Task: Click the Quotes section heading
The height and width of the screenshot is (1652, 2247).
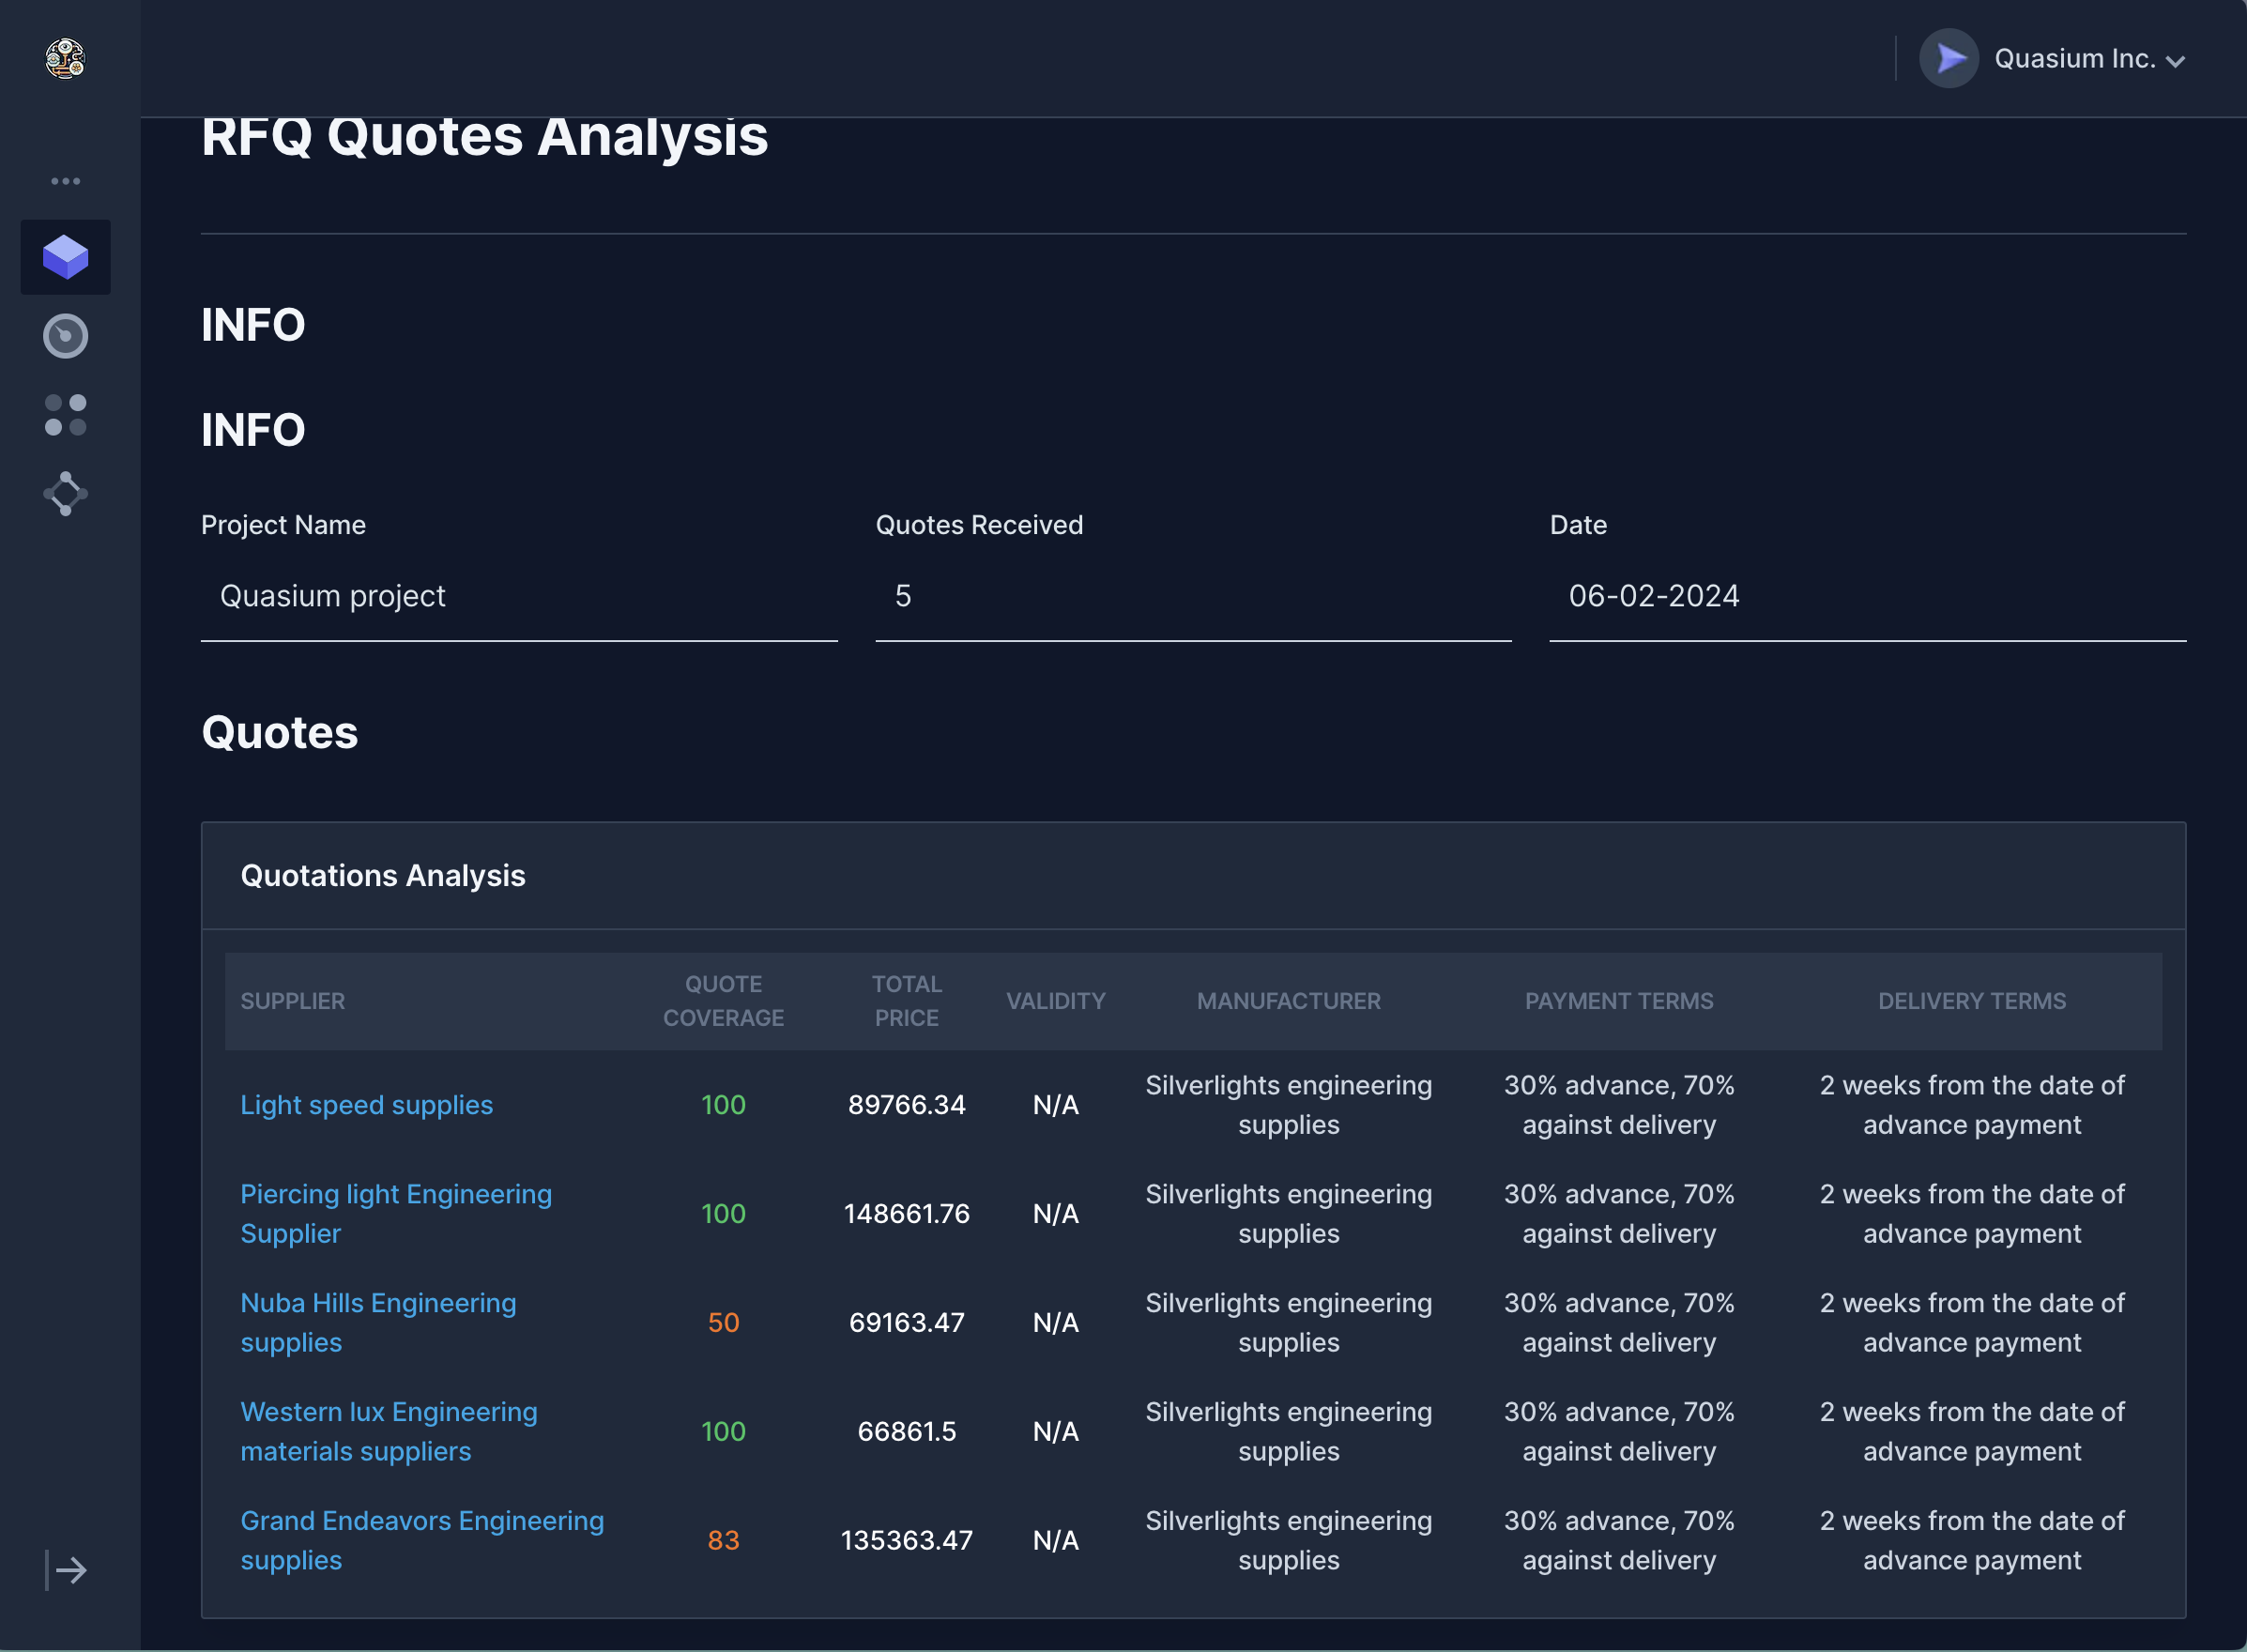Action: [280, 733]
